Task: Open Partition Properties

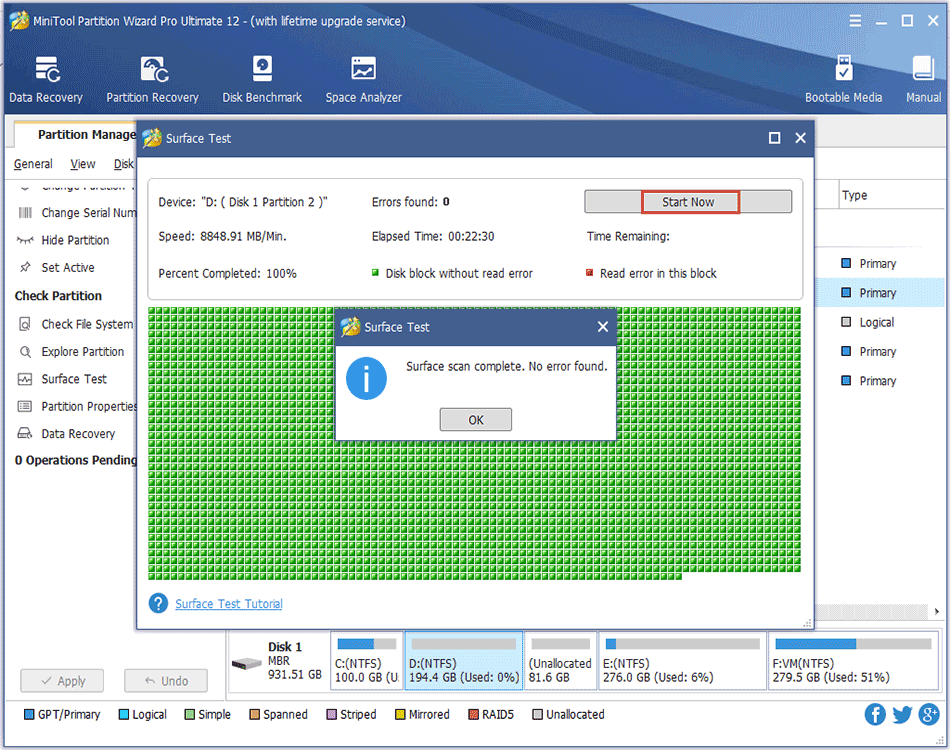Action: coord(79,406)
